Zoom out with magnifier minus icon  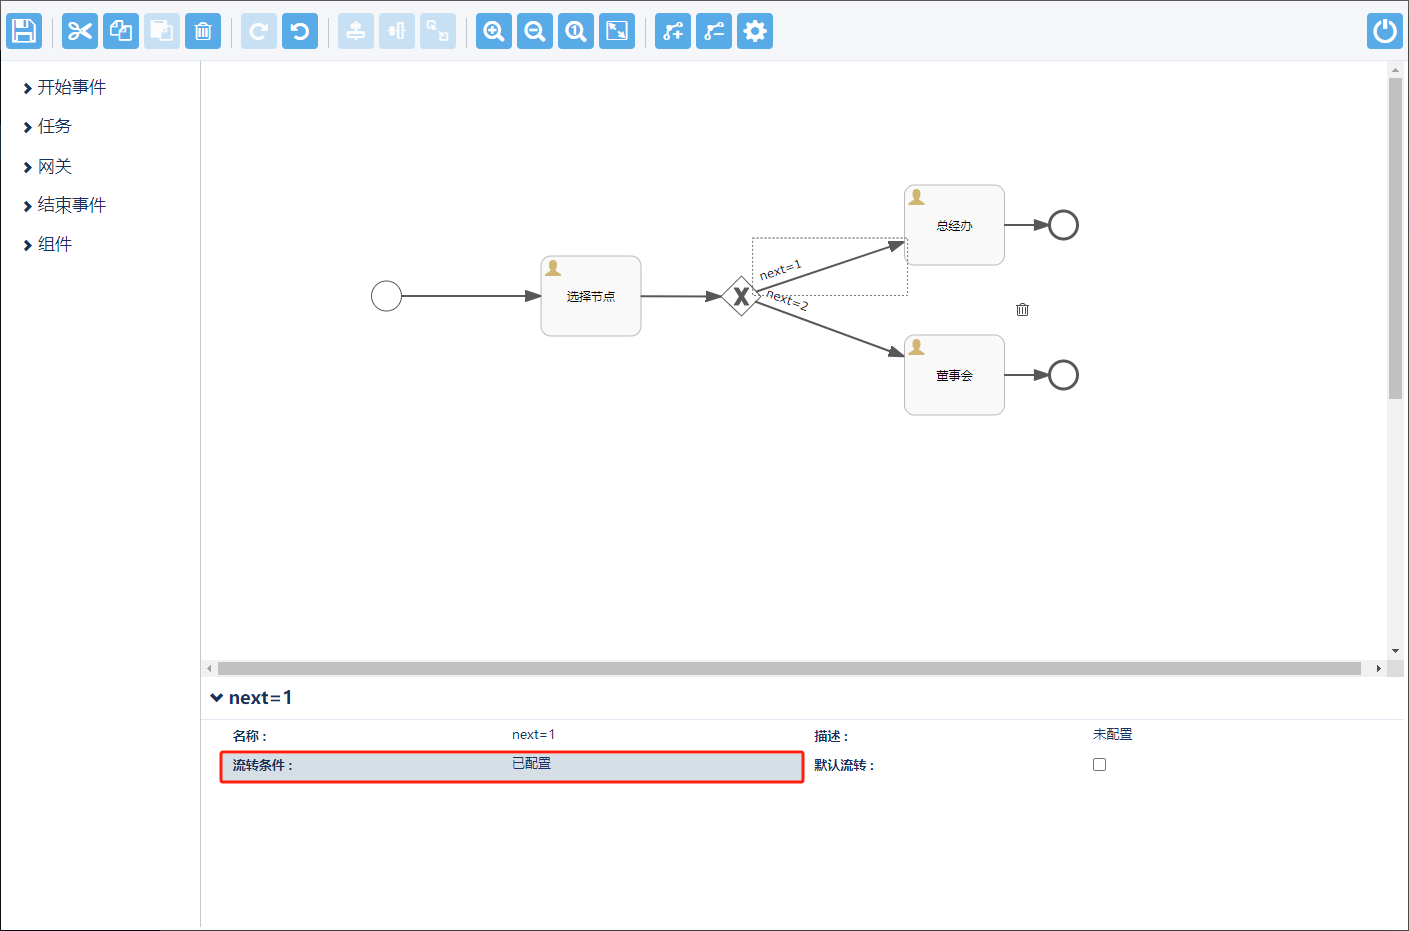coord(535,31)
